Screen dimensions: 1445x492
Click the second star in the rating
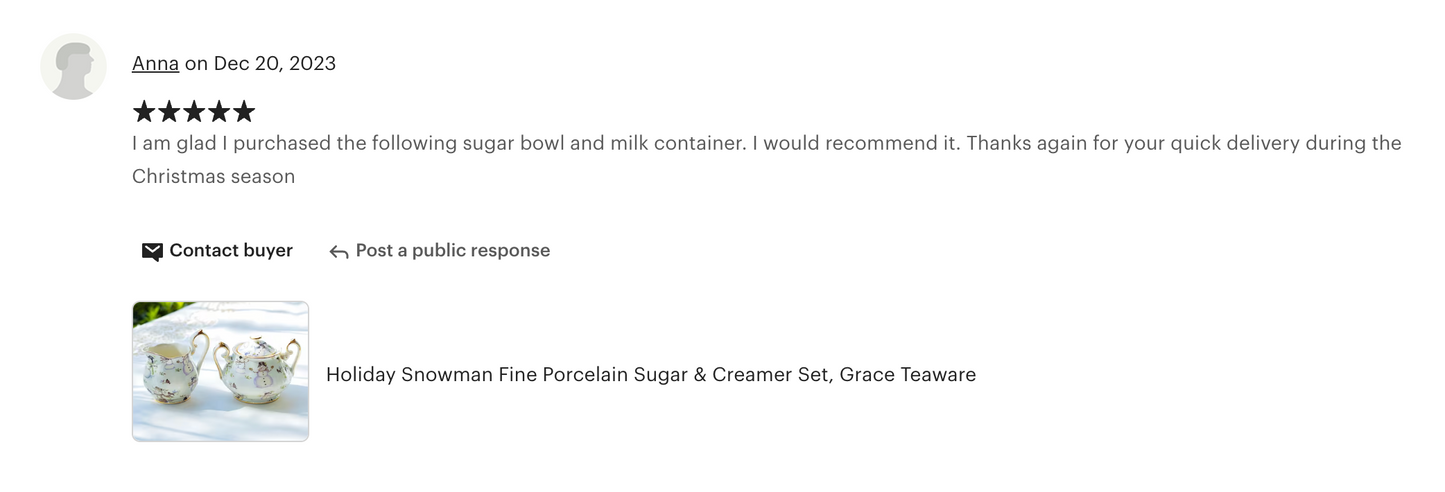169,111
